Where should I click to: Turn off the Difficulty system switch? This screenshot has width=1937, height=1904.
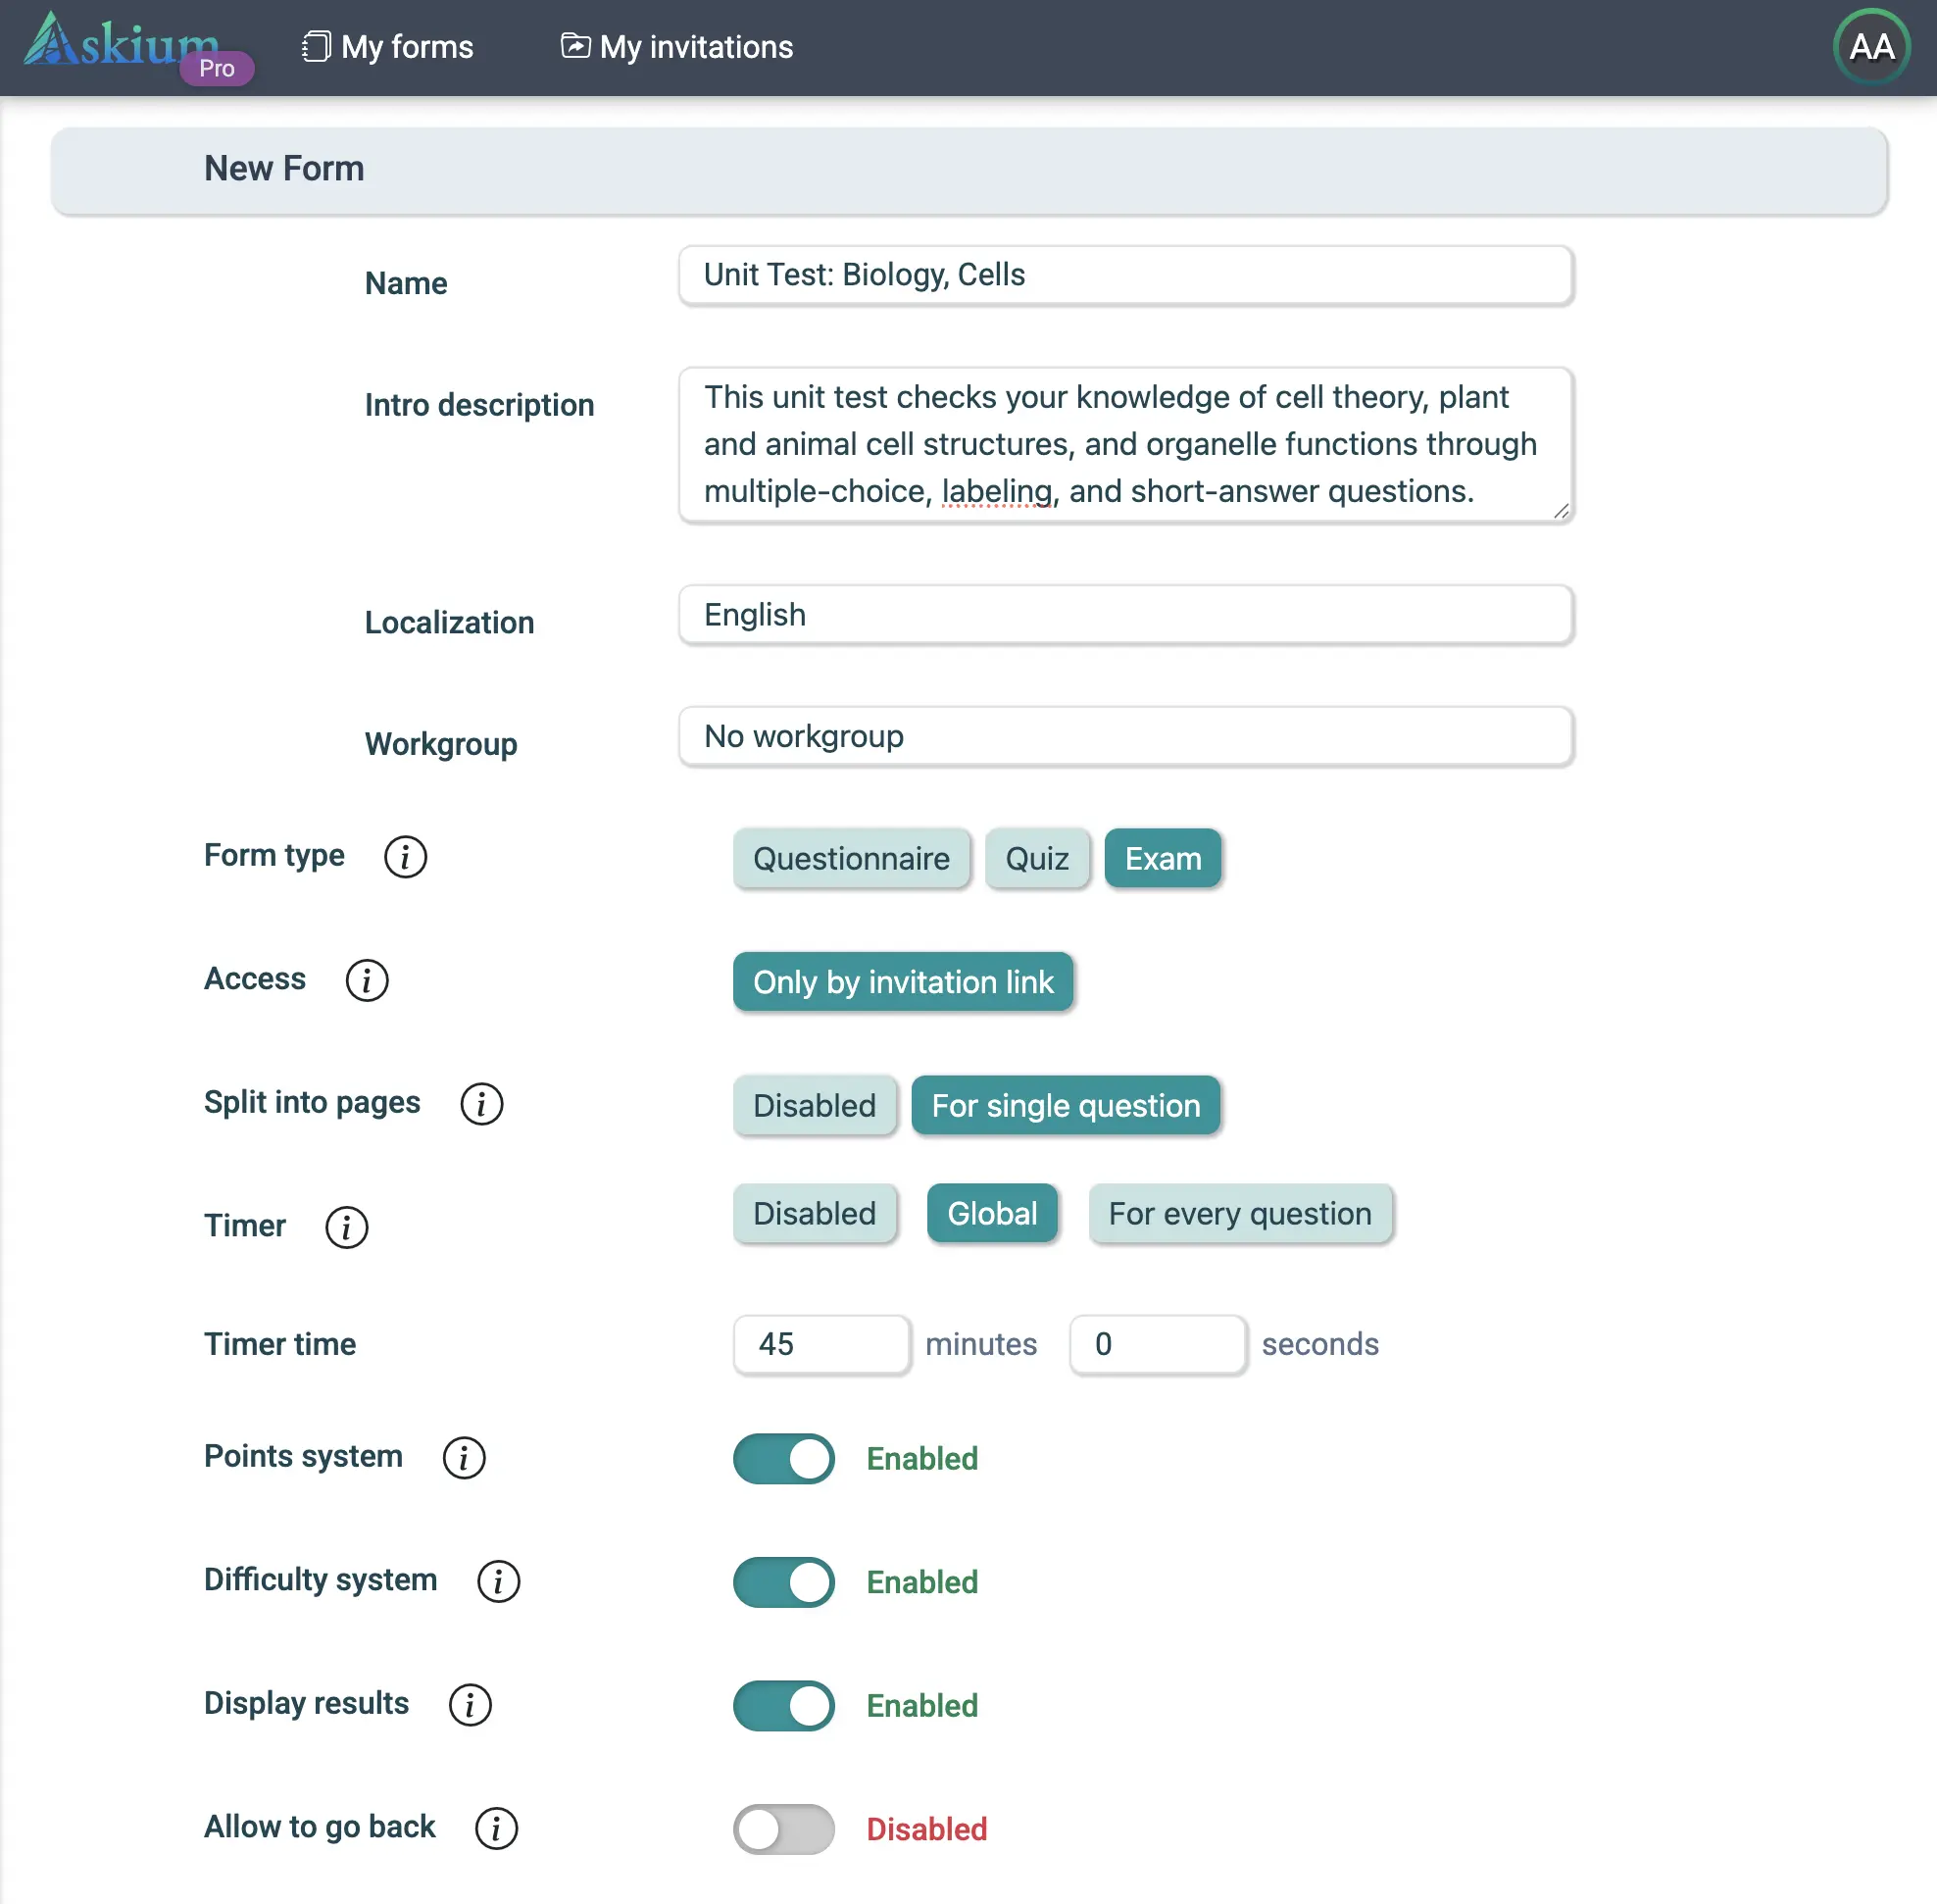click(783, 1582)
